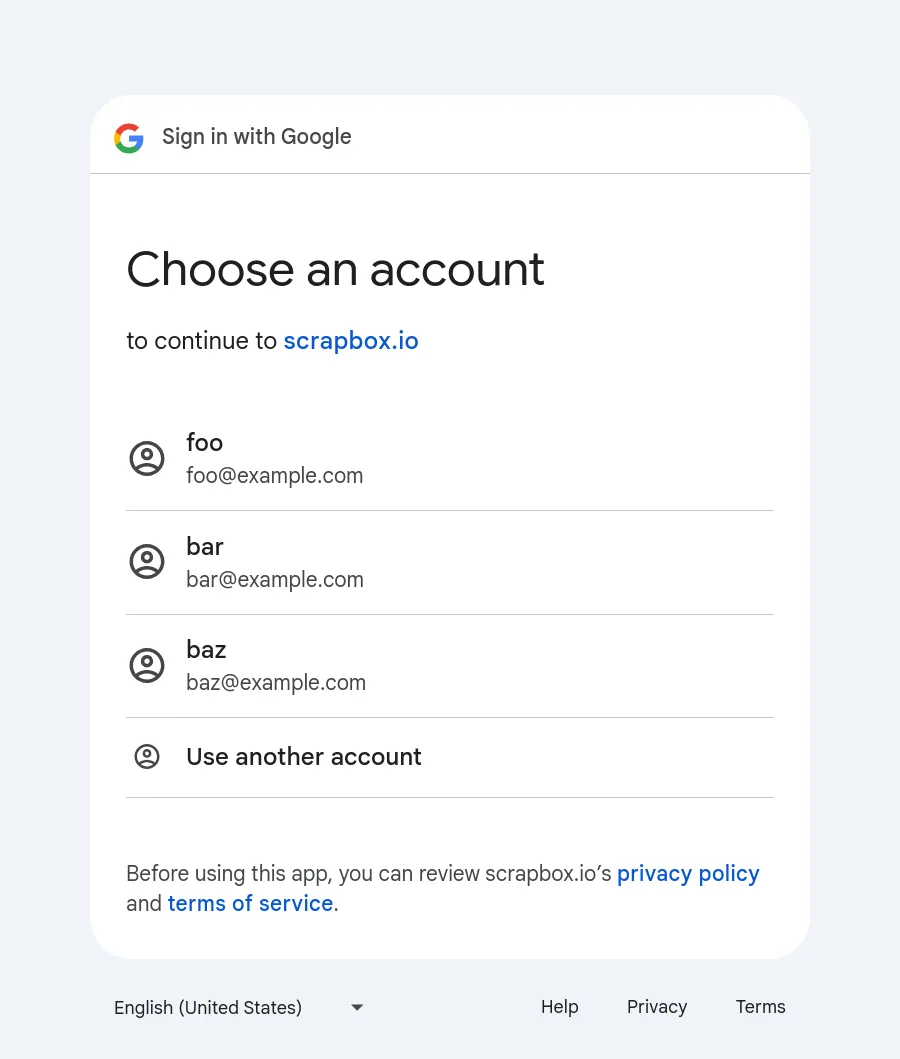Click the Choose an account heading
The width and height of the screenshot is (900, 1059).
coord(335,270)
